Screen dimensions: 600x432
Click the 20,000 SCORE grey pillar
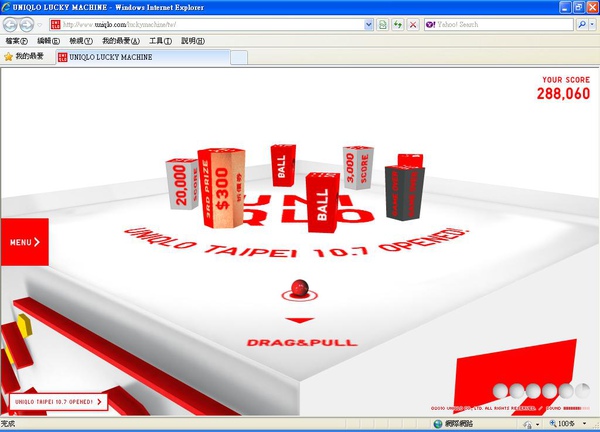pyautogui.click(x=183, y=184)
